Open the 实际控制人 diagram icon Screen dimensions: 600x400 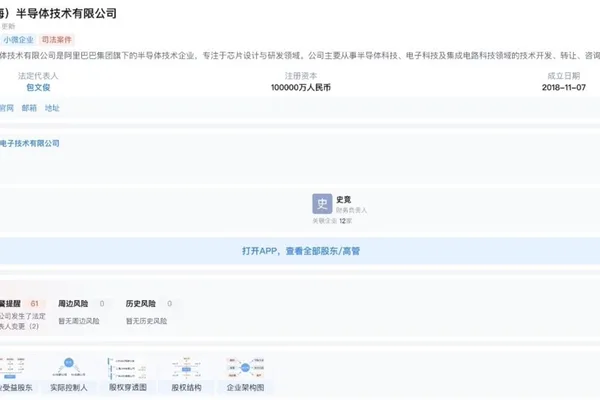point(69,368)
